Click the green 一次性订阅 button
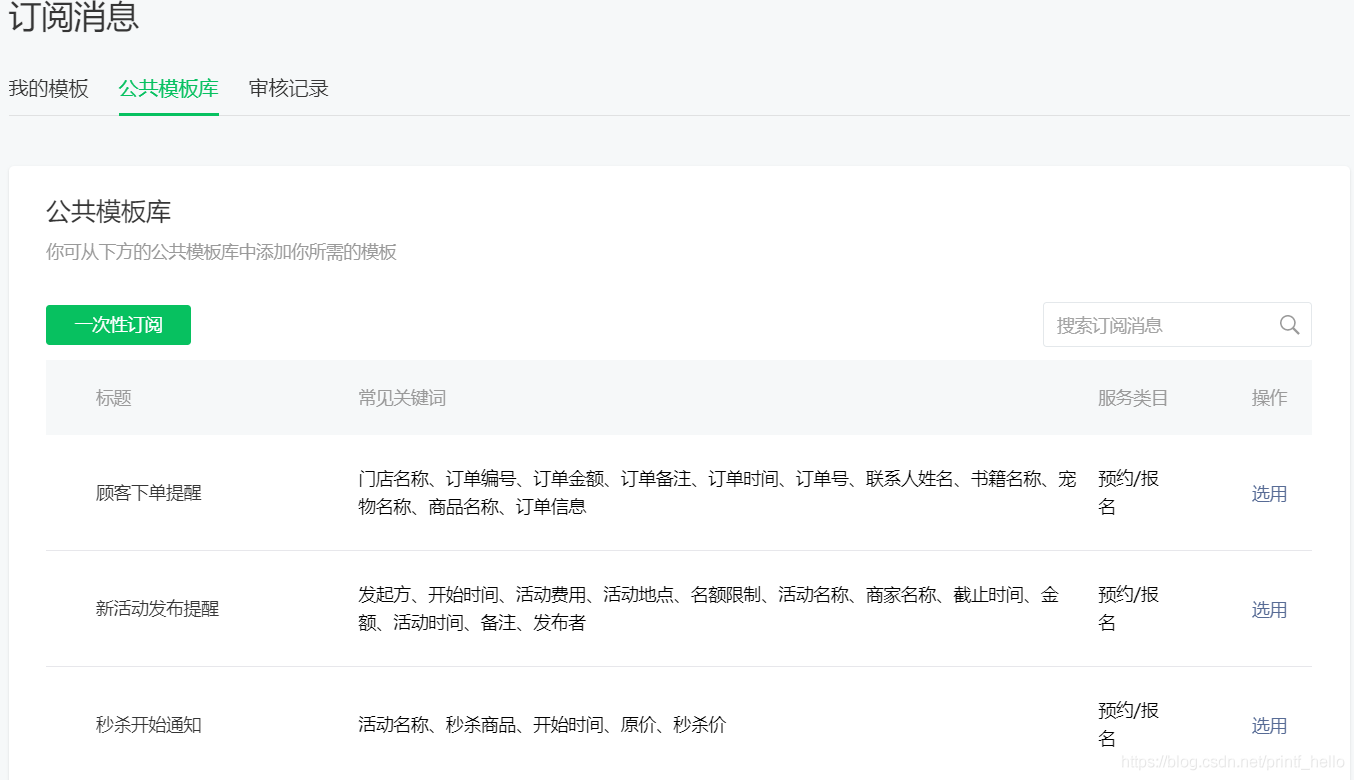Screen dimensions: 1354x780 coord(118,325)
